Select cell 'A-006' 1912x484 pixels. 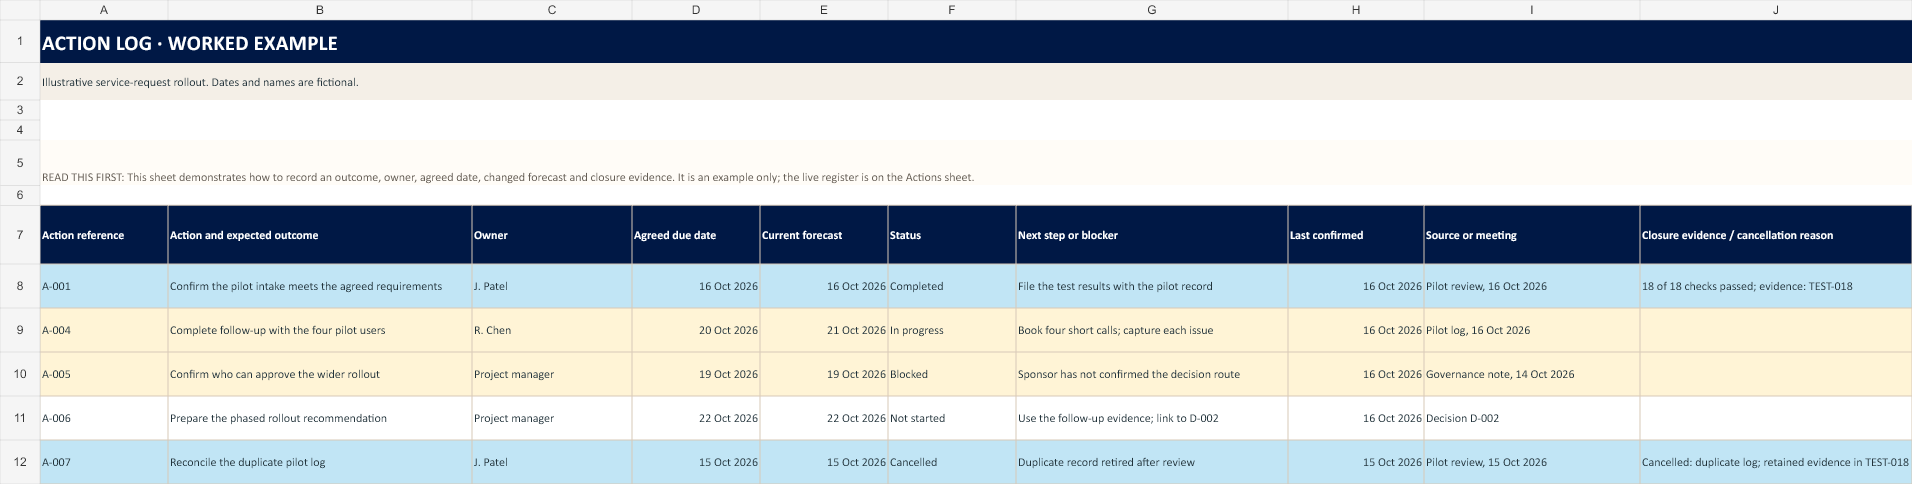[x=104, y=418]
